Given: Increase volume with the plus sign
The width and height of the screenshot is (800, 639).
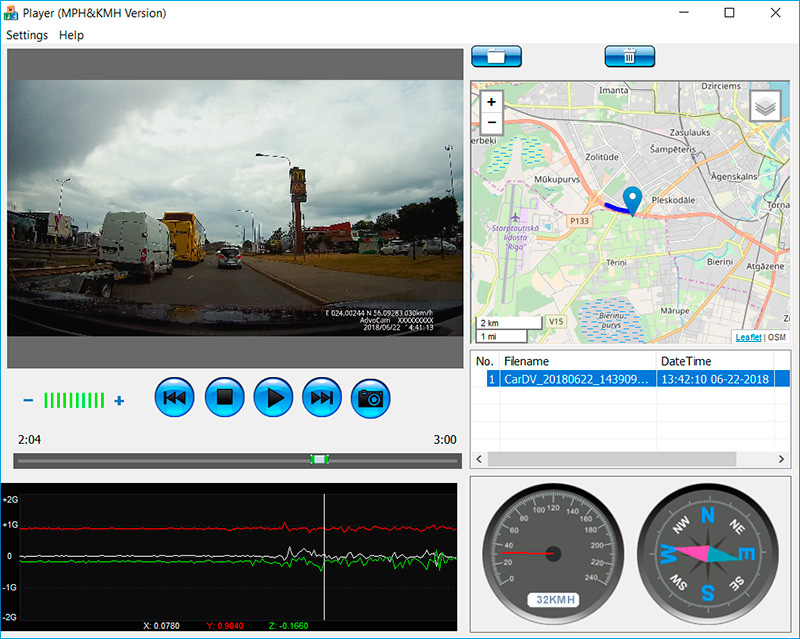Looking at the screenshot, I should pyautogui.click(x=119, y=401).
